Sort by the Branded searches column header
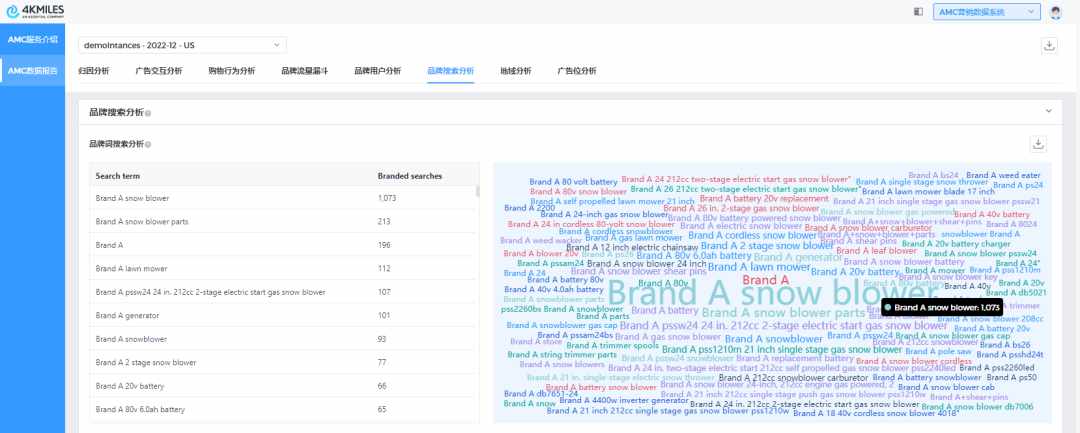This screenshot has width=1080, height=433. 410,175
